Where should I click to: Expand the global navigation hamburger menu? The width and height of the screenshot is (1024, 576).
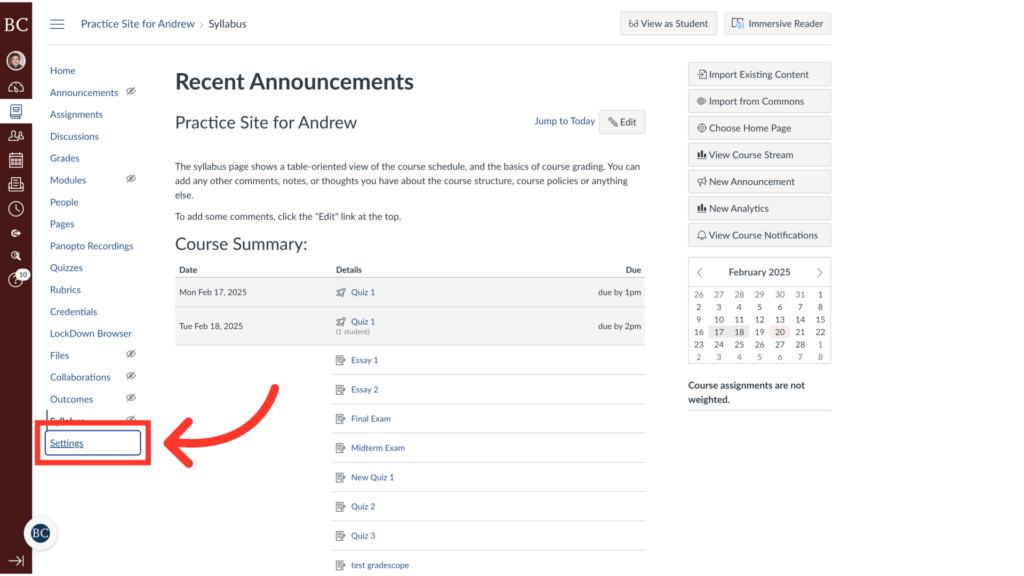tap(57, 24)
